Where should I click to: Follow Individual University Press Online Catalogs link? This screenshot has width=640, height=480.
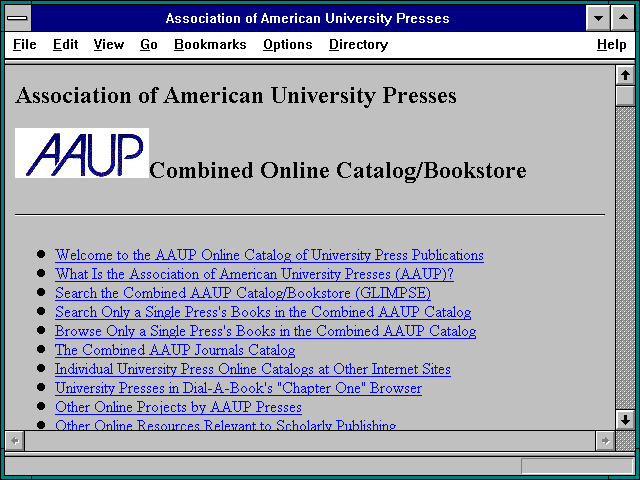(253, 369)
